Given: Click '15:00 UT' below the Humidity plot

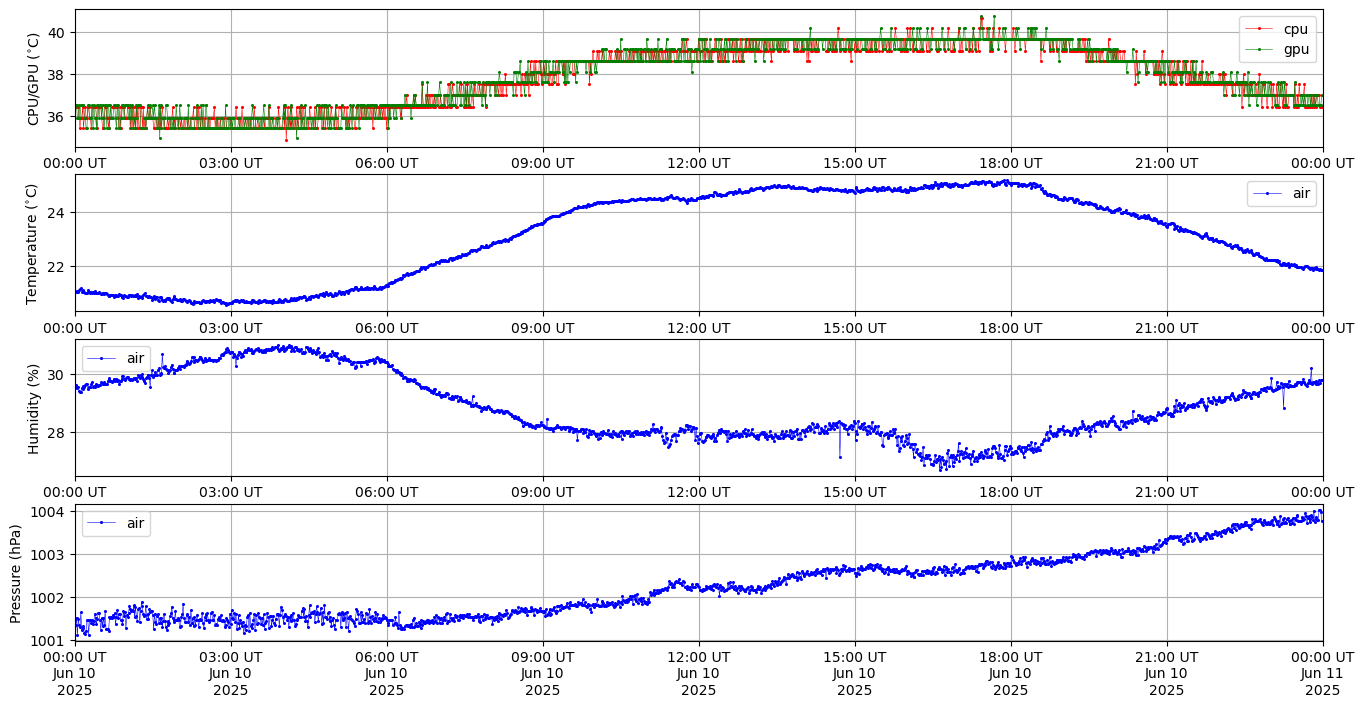Looking at the screenshot, I should coord(855,492).
